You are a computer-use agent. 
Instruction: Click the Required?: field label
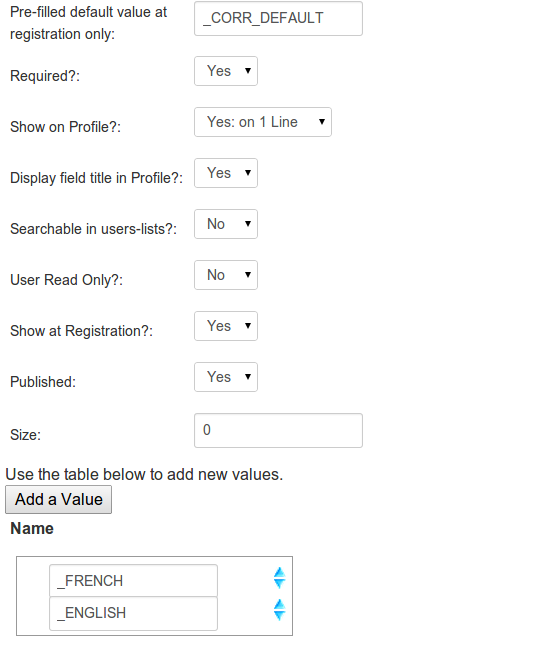(x=45, y=76)
